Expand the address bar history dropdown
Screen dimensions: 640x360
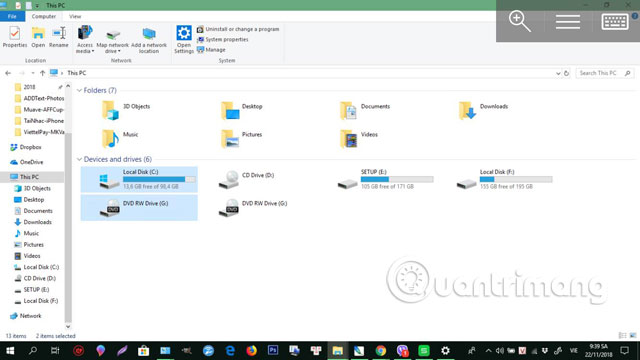(x=558, y=73)
